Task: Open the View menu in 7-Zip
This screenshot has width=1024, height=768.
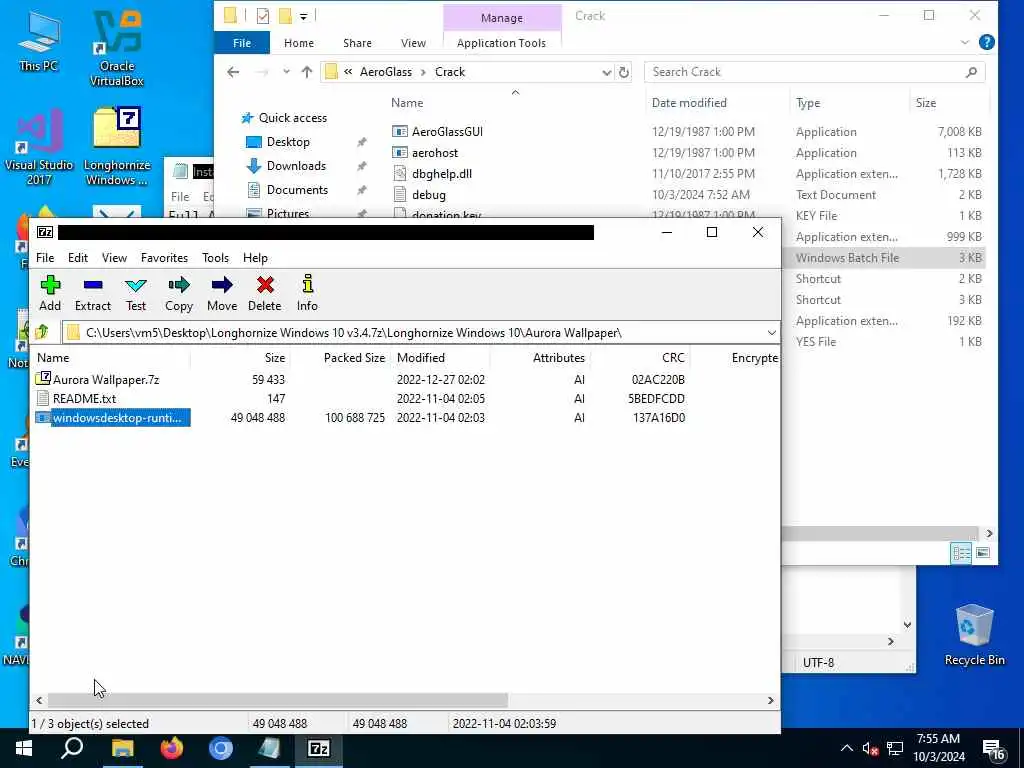Action: (114, 258)
